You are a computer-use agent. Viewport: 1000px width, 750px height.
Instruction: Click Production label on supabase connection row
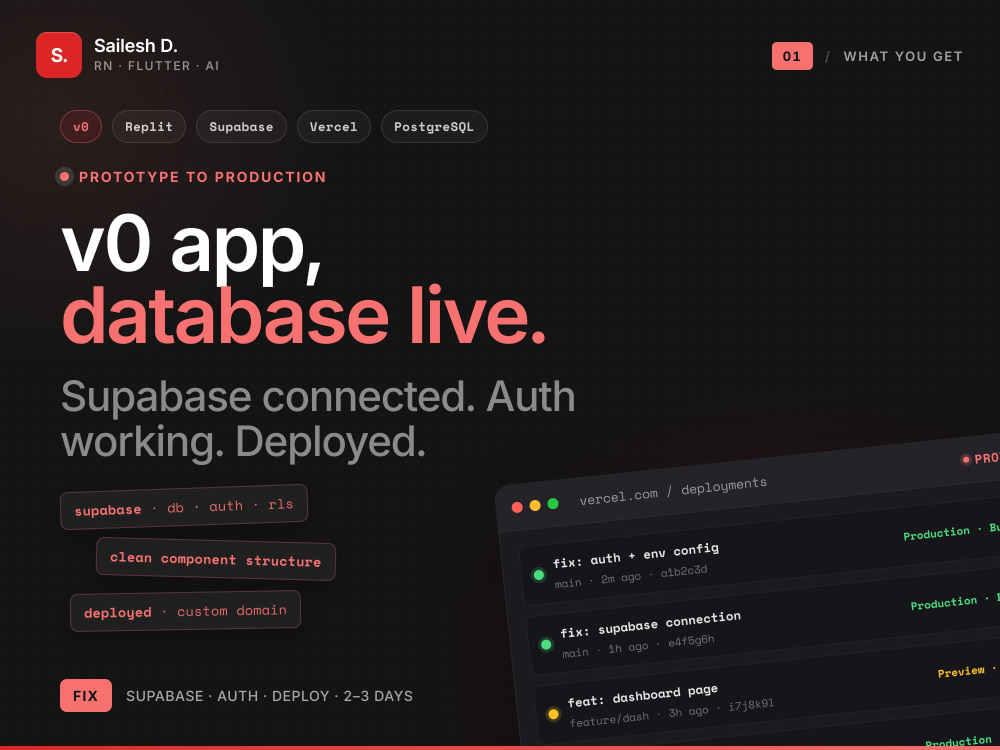pyautogui.click(x=944, y=602)
